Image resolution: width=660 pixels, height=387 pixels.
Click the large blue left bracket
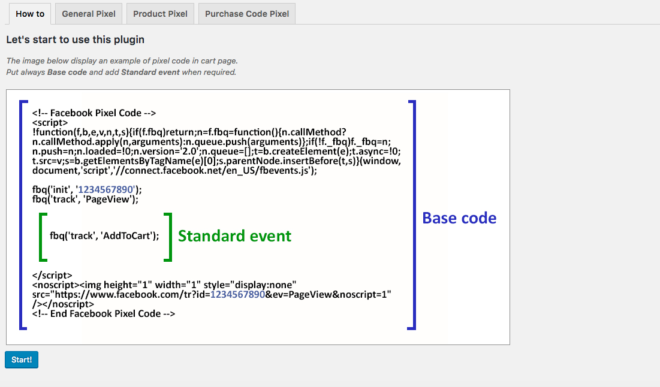pyautogui.click(x=24, y=215)
